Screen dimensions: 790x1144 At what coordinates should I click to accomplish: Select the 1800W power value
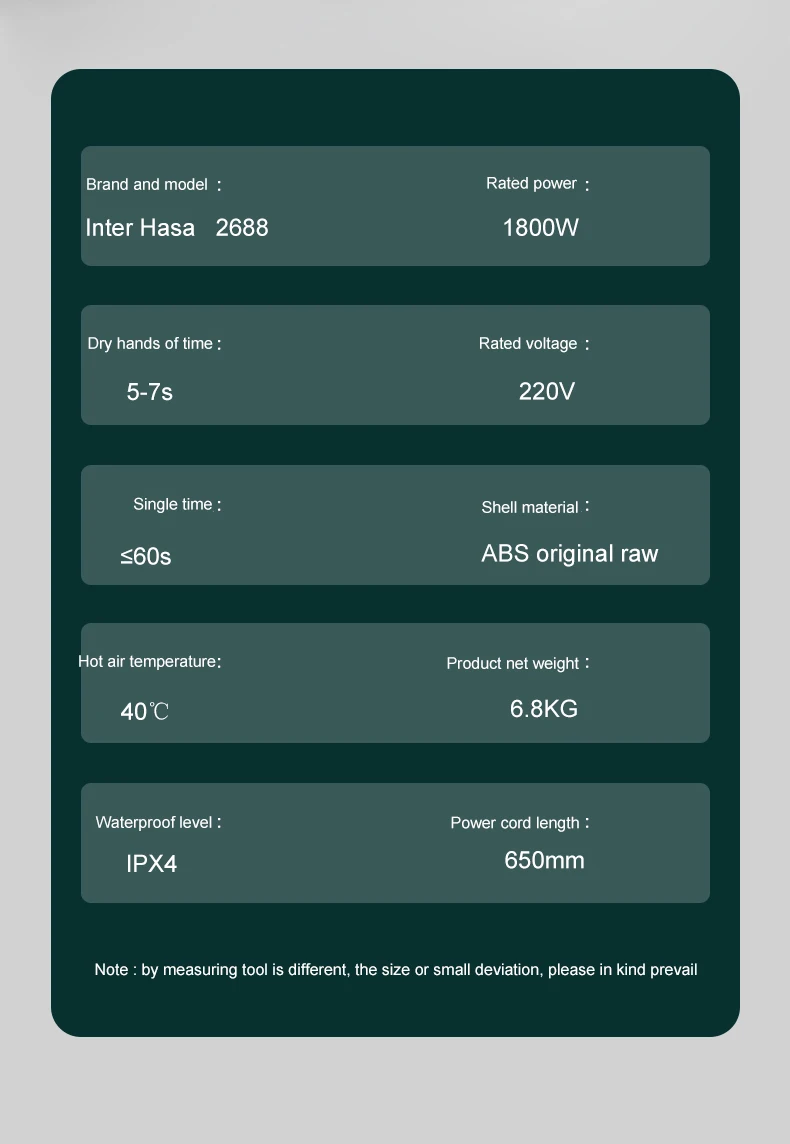[x=541, y=228]
